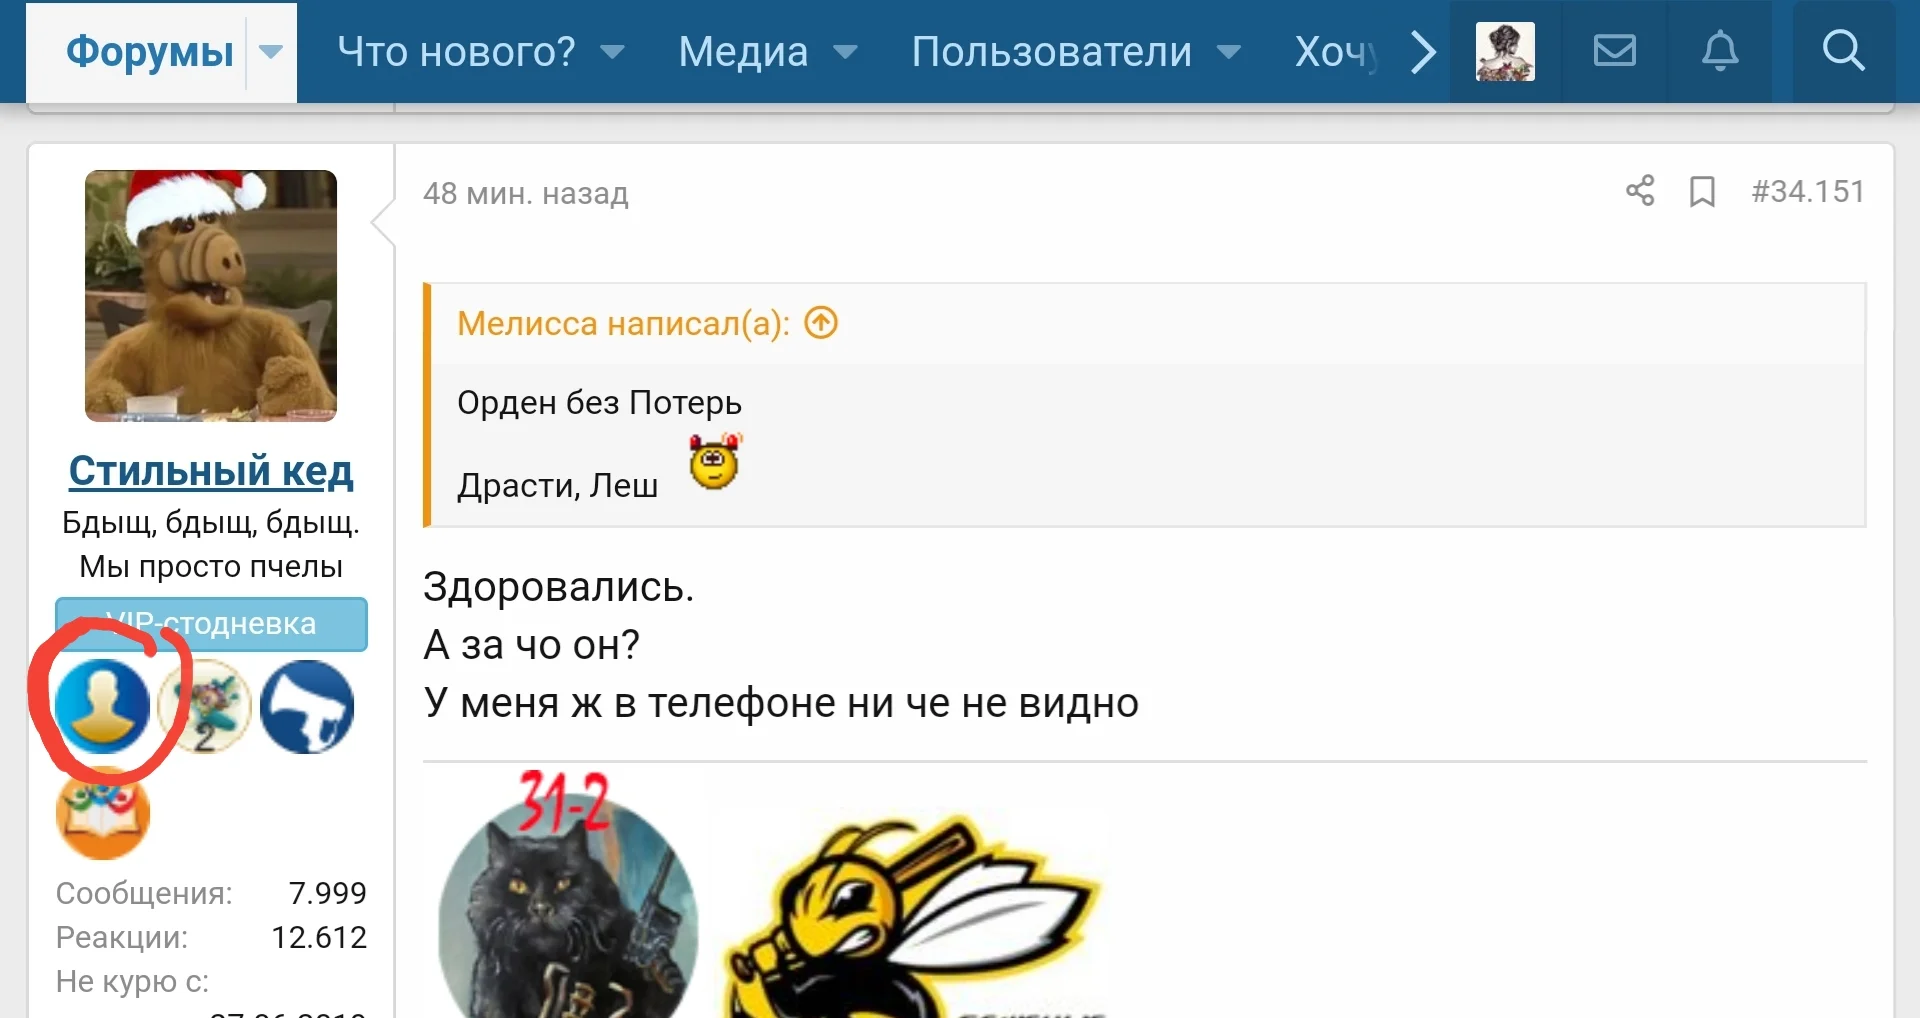The width and height of the screenshot is (1920, 1018).
Task: Bookmark post #34.151
Action: (1702, 191)
